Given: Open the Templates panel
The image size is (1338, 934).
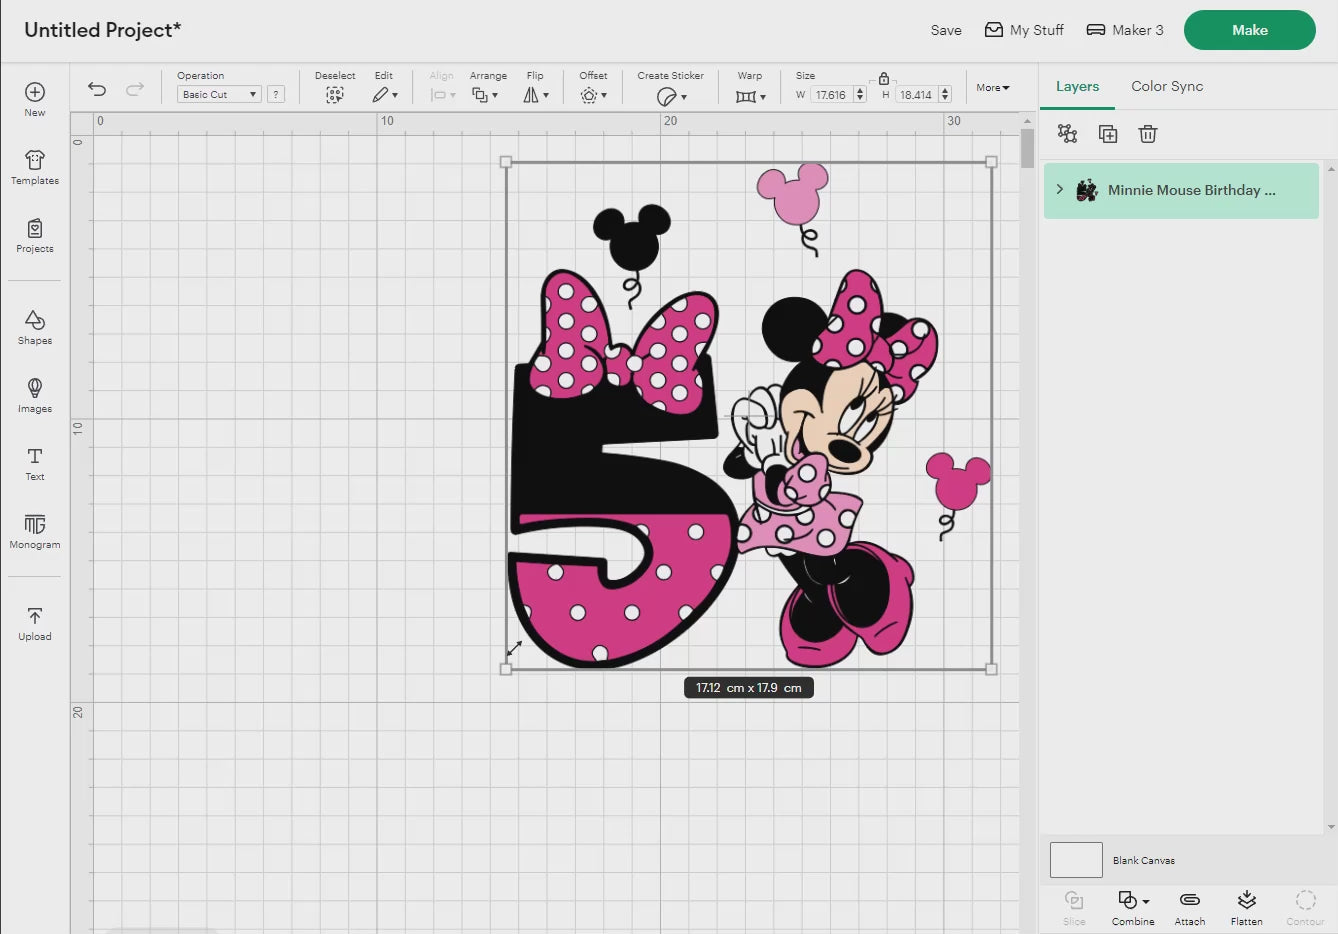Looking at the screenshot, I should click(x=35, y=167).
